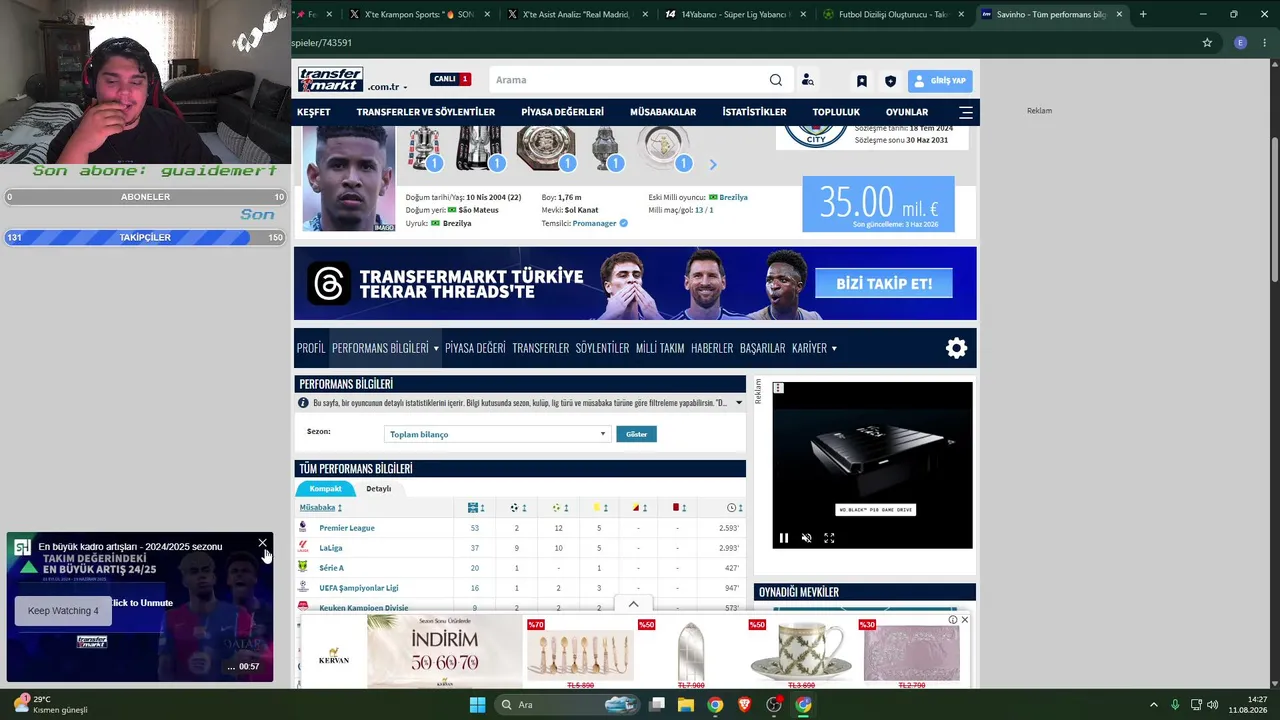Click the 35.00 mil. € market value box
This screenshot has height=720, width=1280.
pyautogui.click(x=878, y=204)
